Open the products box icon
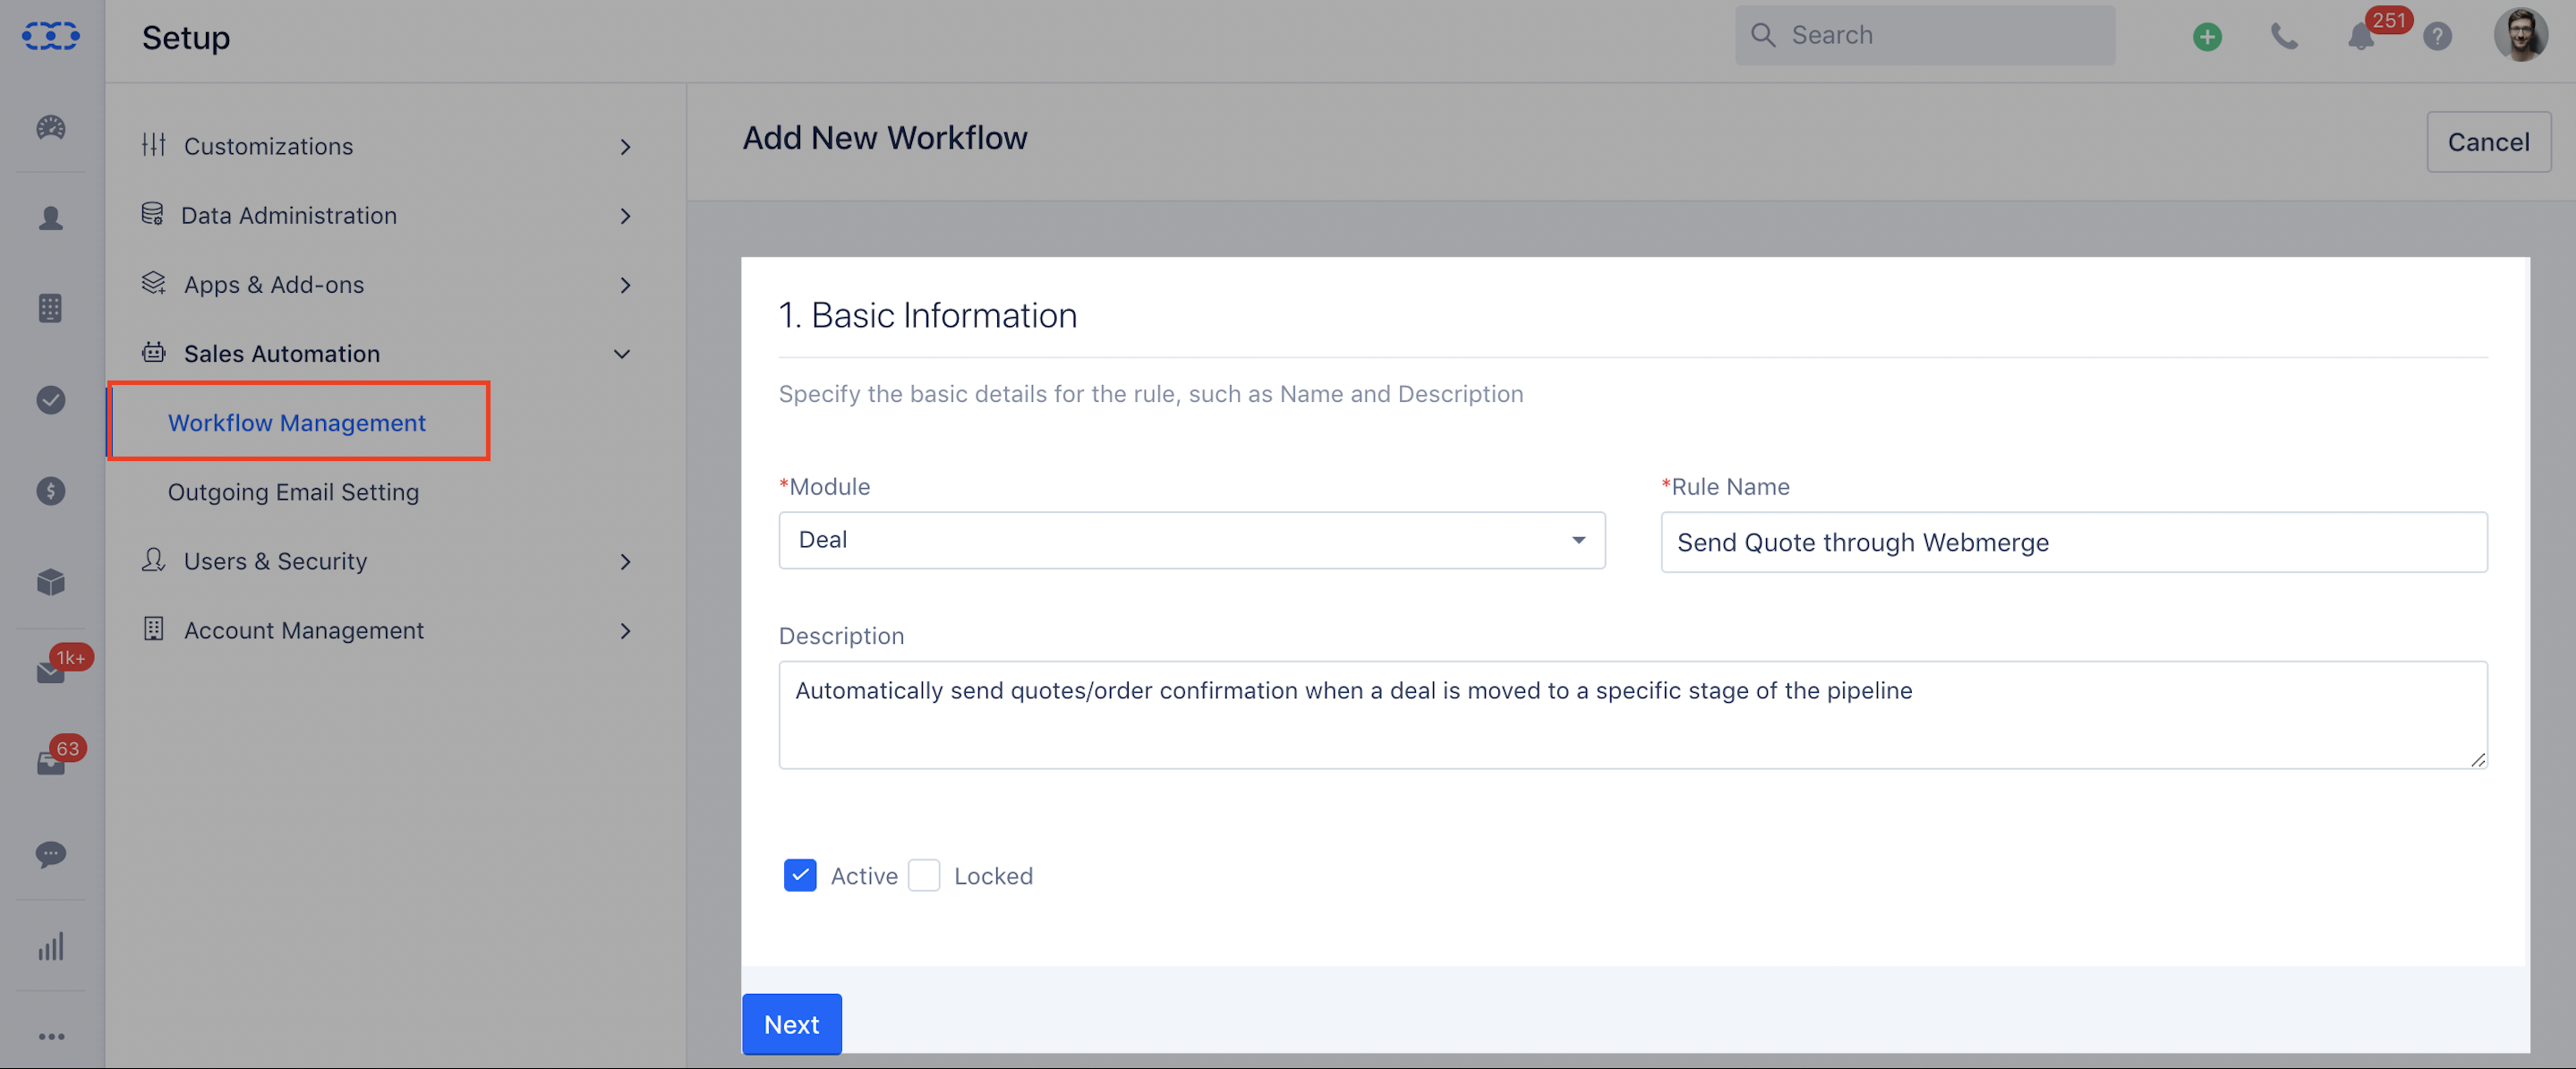This screenshot has width=2576, height=1069. coord(51,582)
